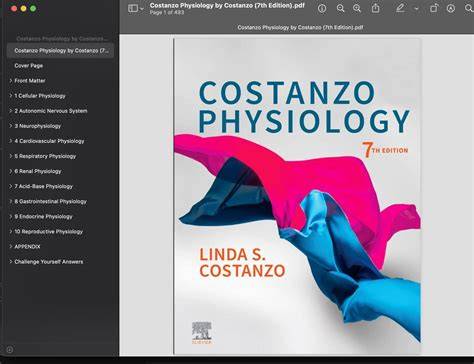Select the highlighted Costanzo Physiology outline entry
The image size is (474, 364).
(61, 51)
